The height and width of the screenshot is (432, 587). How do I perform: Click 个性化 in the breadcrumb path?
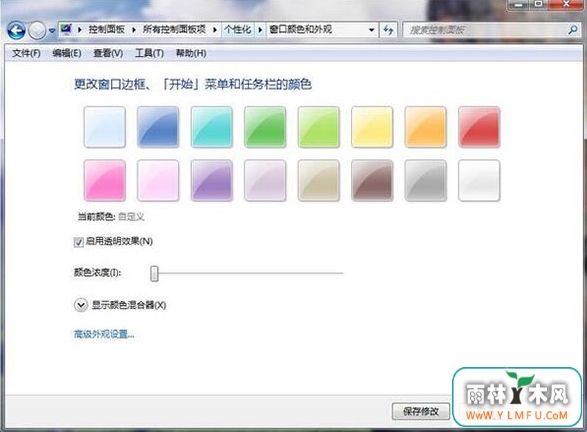238,30
